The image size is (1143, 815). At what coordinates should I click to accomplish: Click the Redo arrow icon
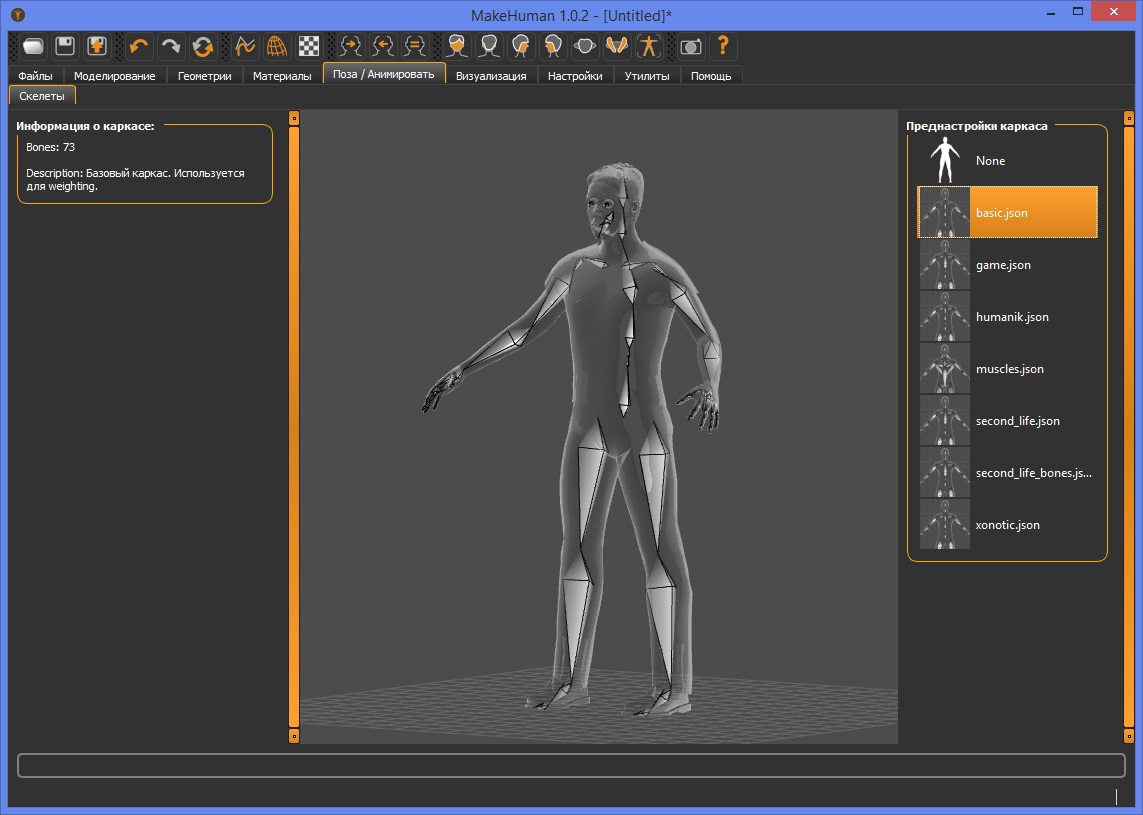(171, 47)
